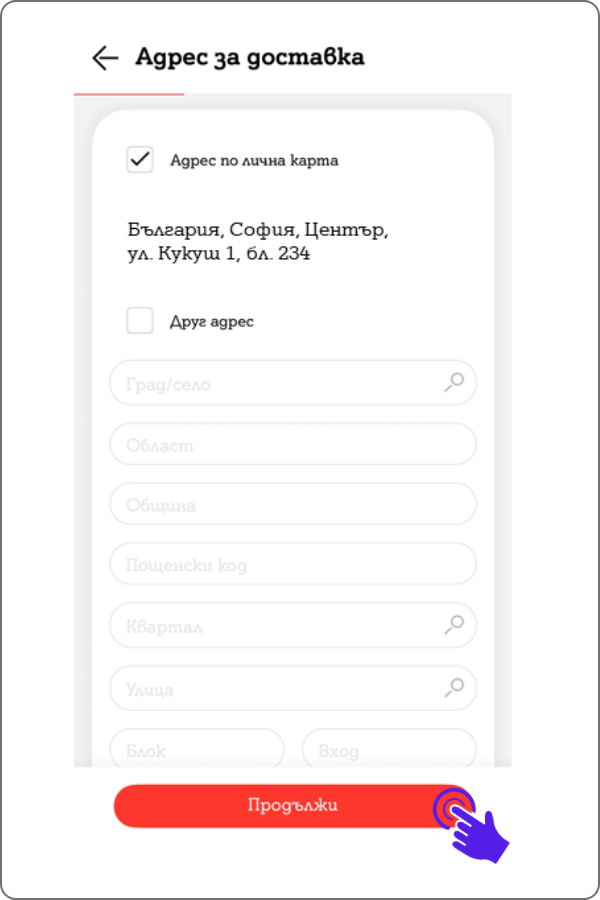The height and width of the screenshot is (900, 600).
Task: Uncheck the Адрес по лична карта checkbox
Action: tap(140, 160)
